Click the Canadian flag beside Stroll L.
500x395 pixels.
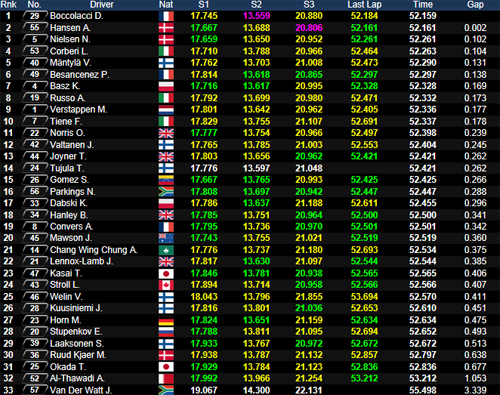click(x=166, y=285)
